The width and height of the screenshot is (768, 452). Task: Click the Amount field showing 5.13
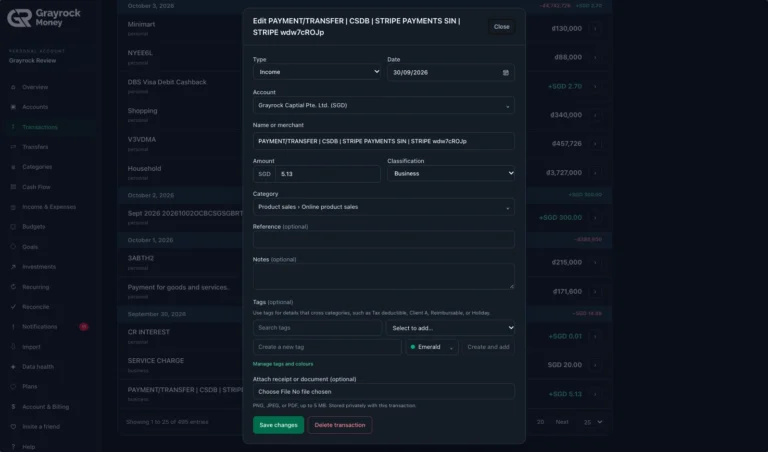click(x=328, y=174)
